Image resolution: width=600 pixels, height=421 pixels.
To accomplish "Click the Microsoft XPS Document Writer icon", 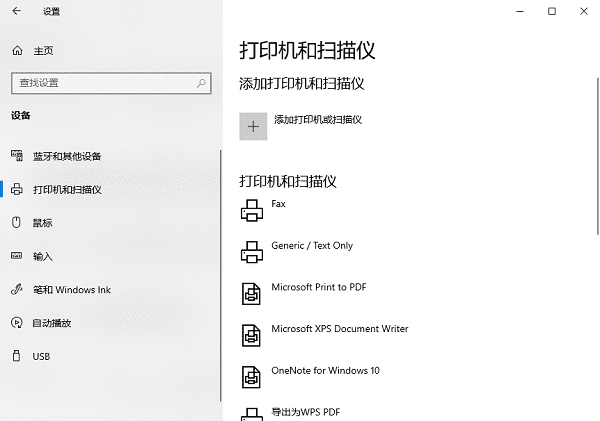I will point(251,335).
